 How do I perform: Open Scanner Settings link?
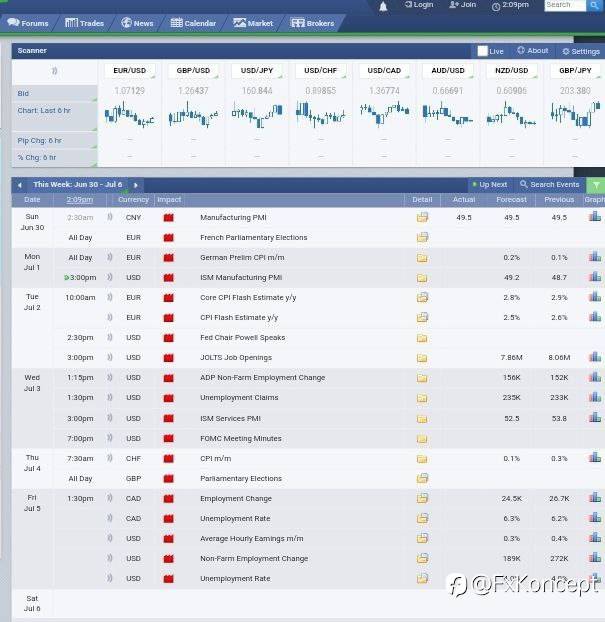[581, 51]
